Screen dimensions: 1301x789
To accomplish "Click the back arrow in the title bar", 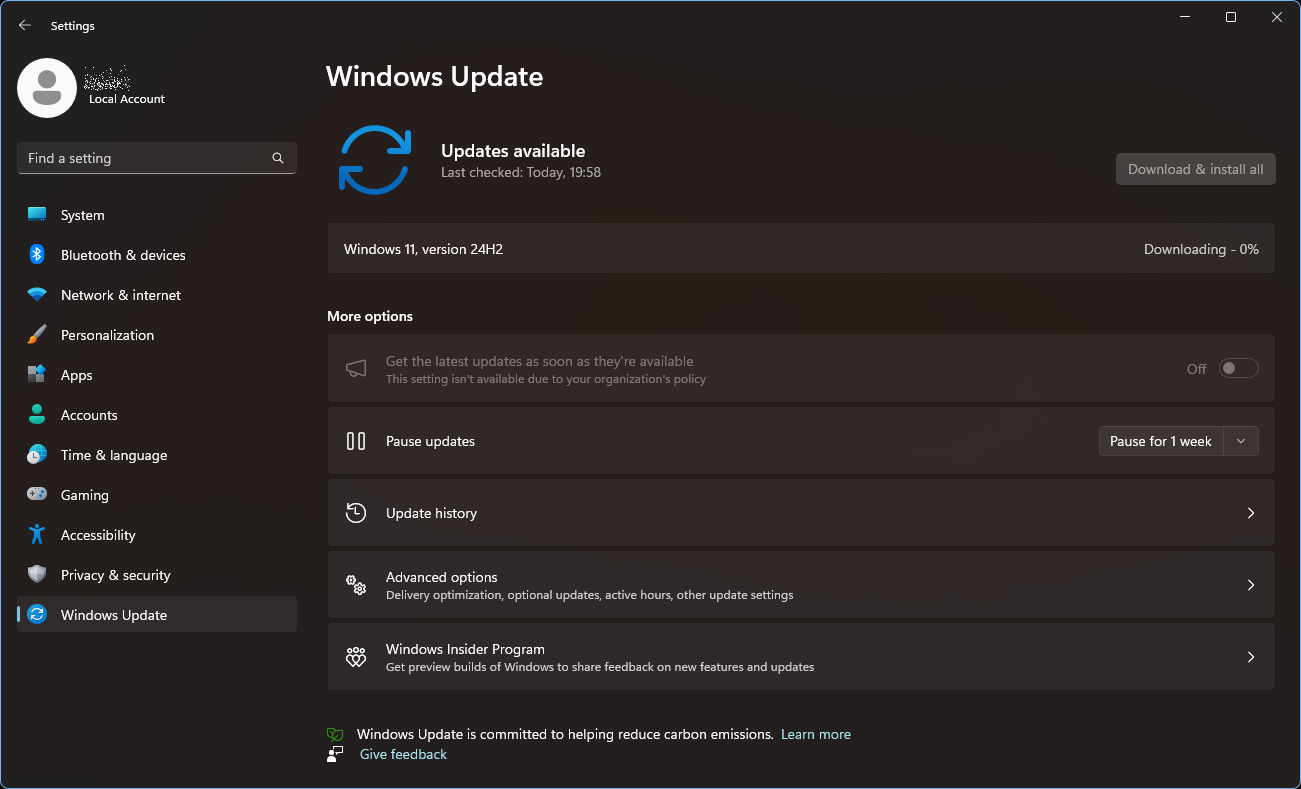I will (25, 25).
